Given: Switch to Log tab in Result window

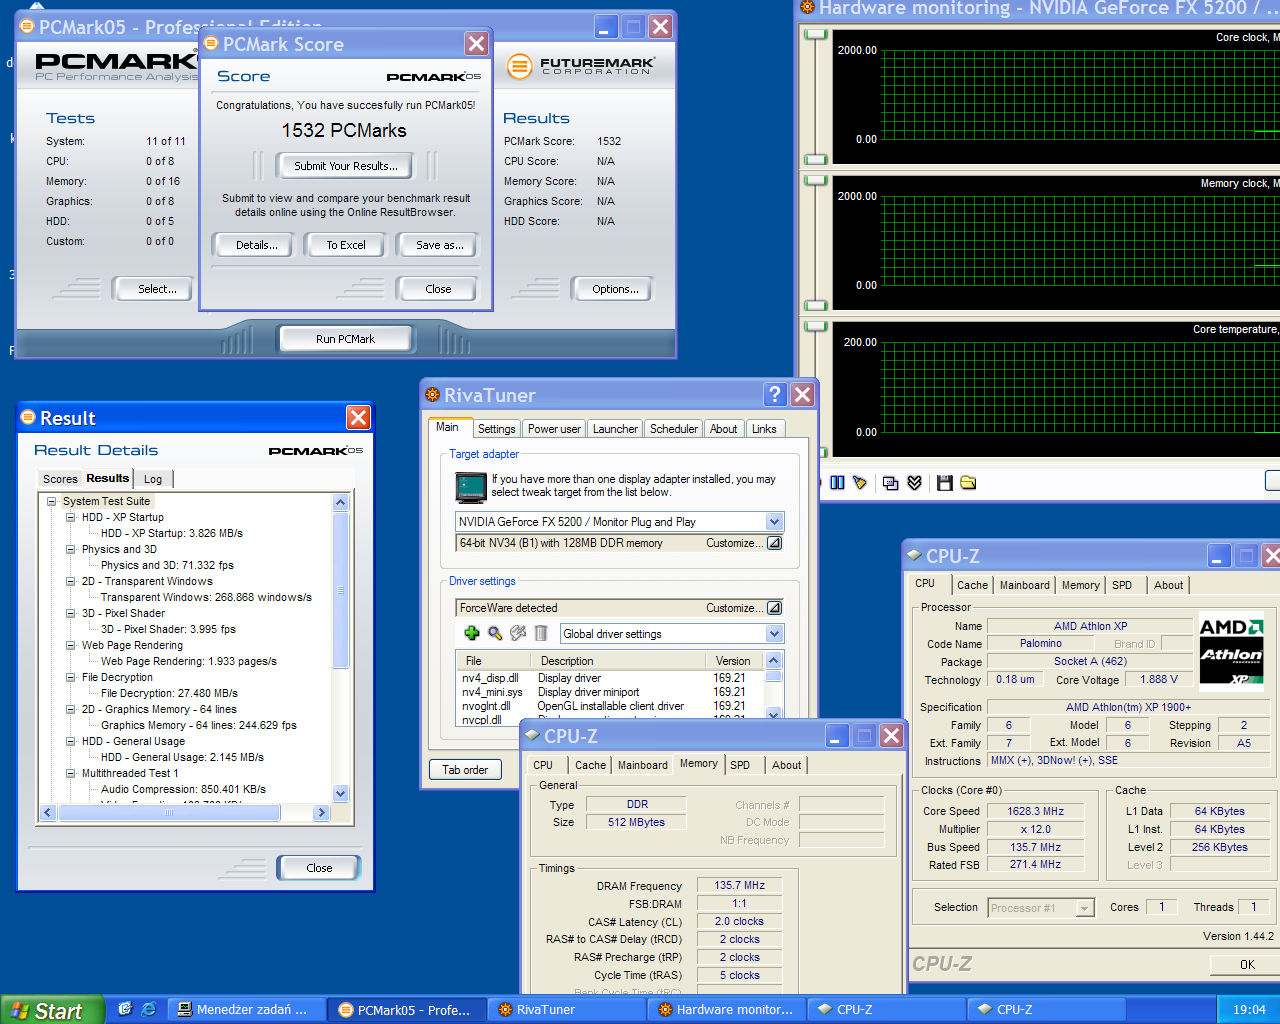Looking at the screenshot, I should click(x=153, y=479).
